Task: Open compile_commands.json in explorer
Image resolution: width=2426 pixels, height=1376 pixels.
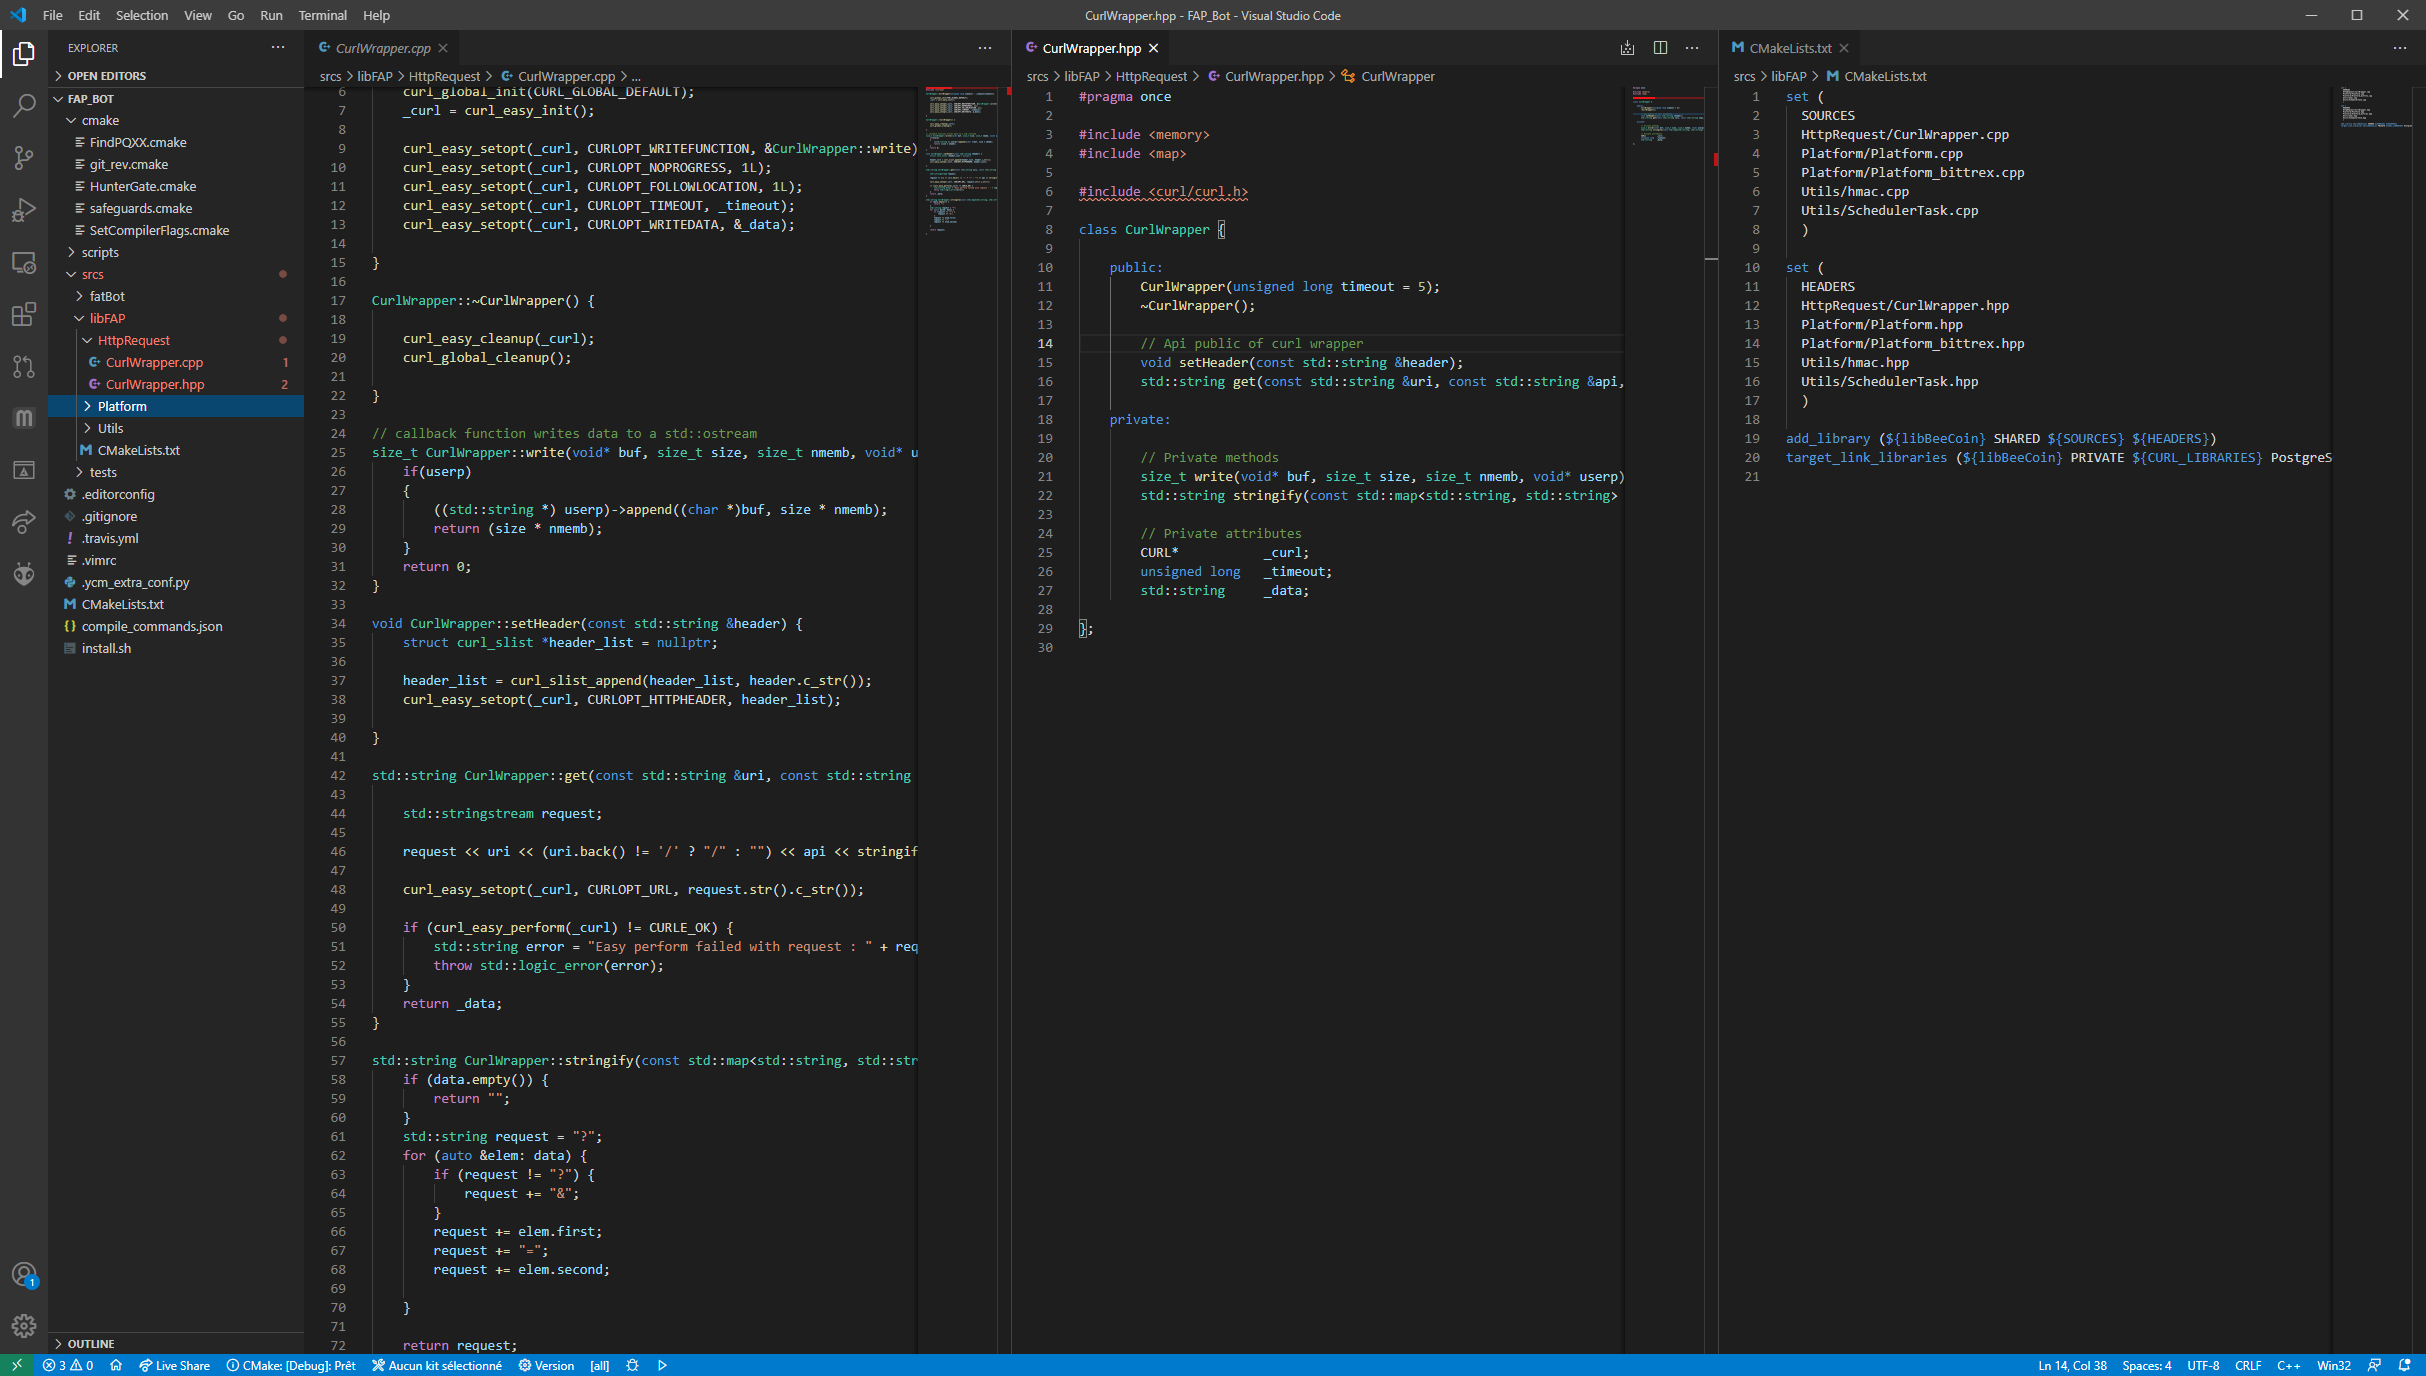Action: [176, 626]
